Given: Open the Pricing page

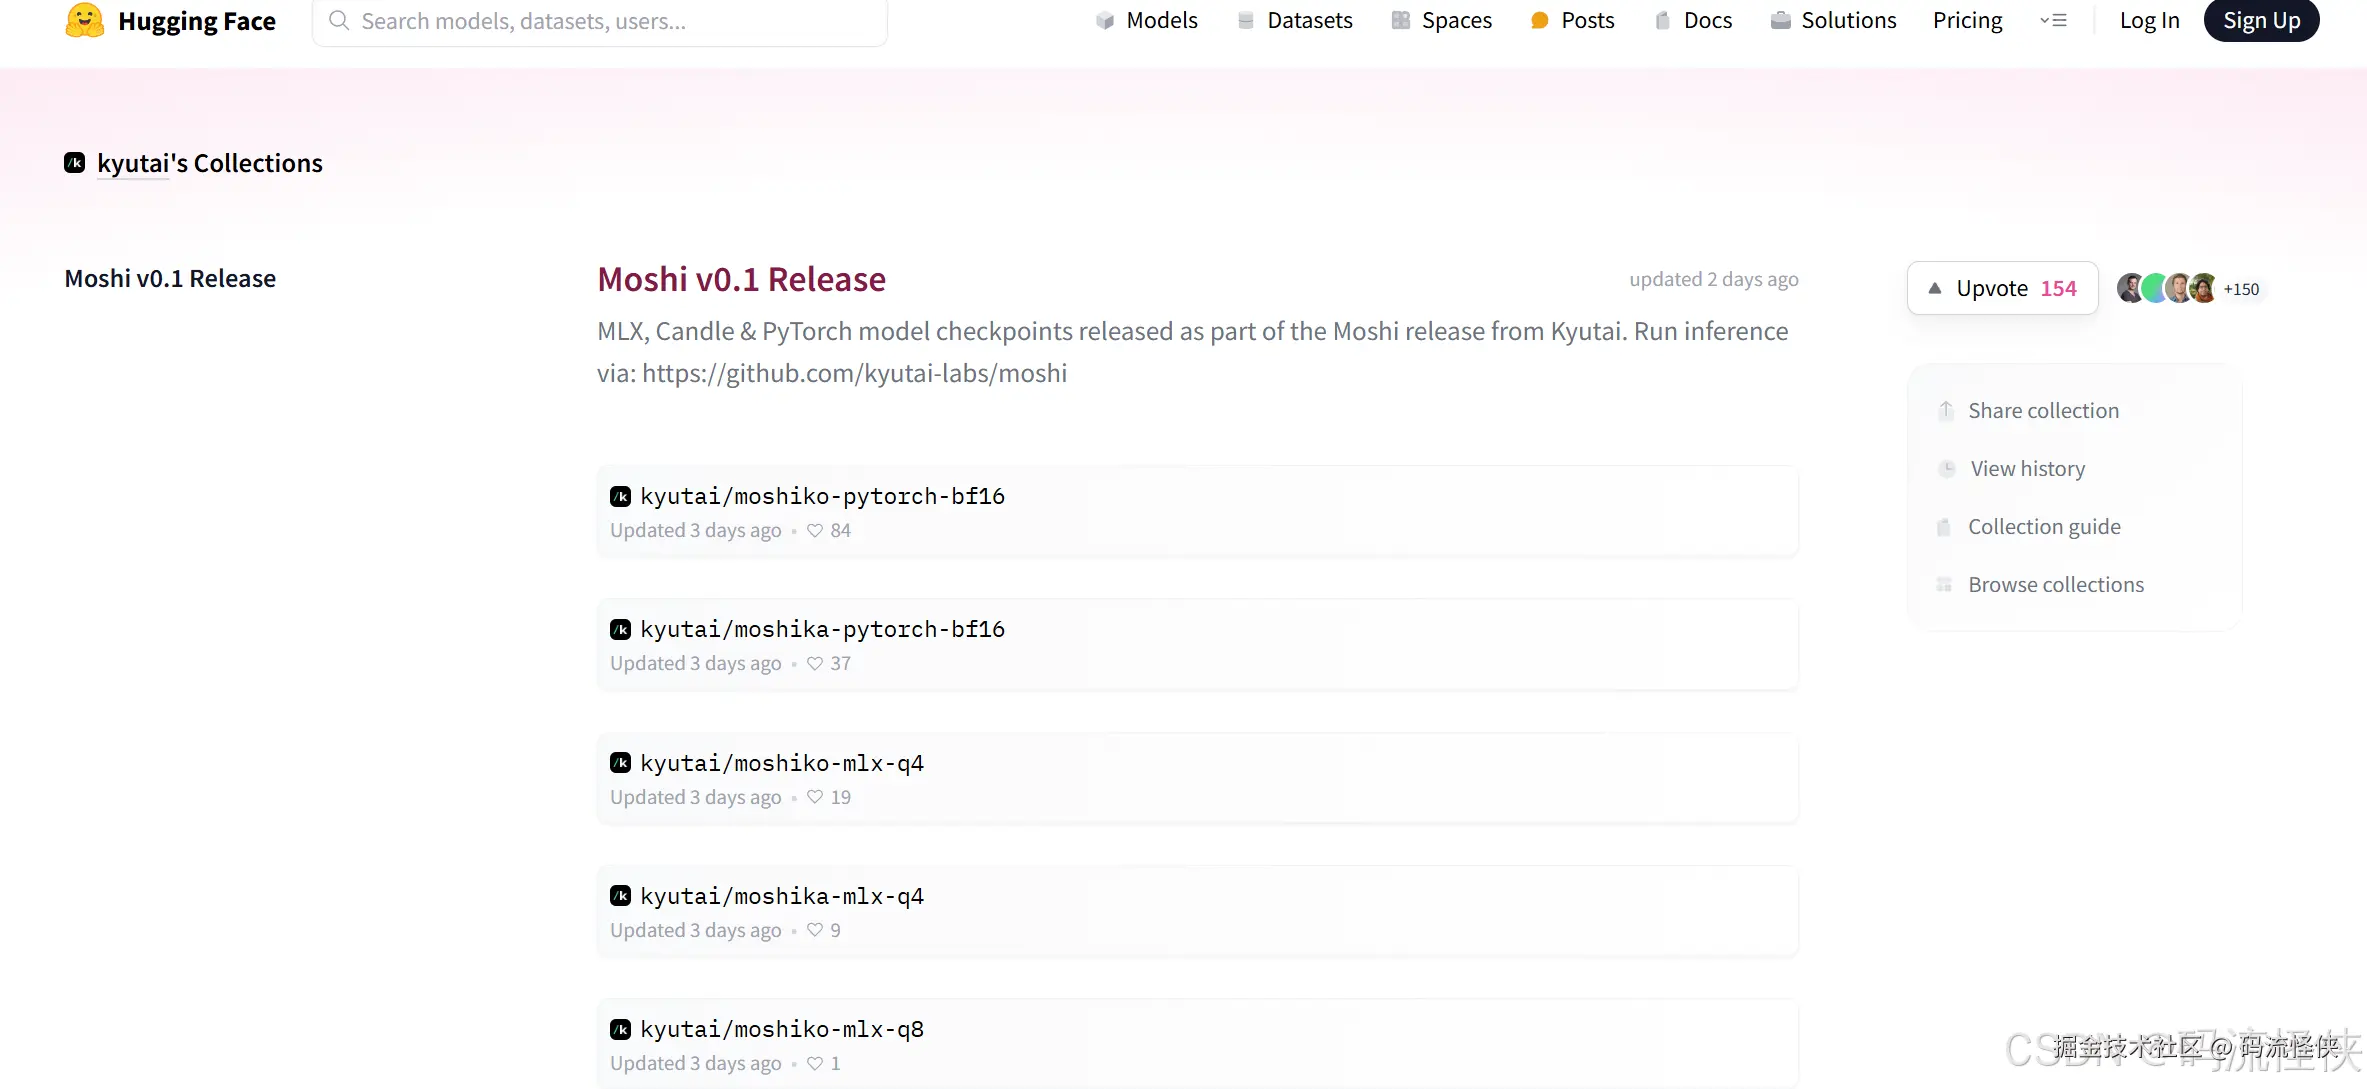Looking at the screenshot, I should click(x=1967, y=21).
